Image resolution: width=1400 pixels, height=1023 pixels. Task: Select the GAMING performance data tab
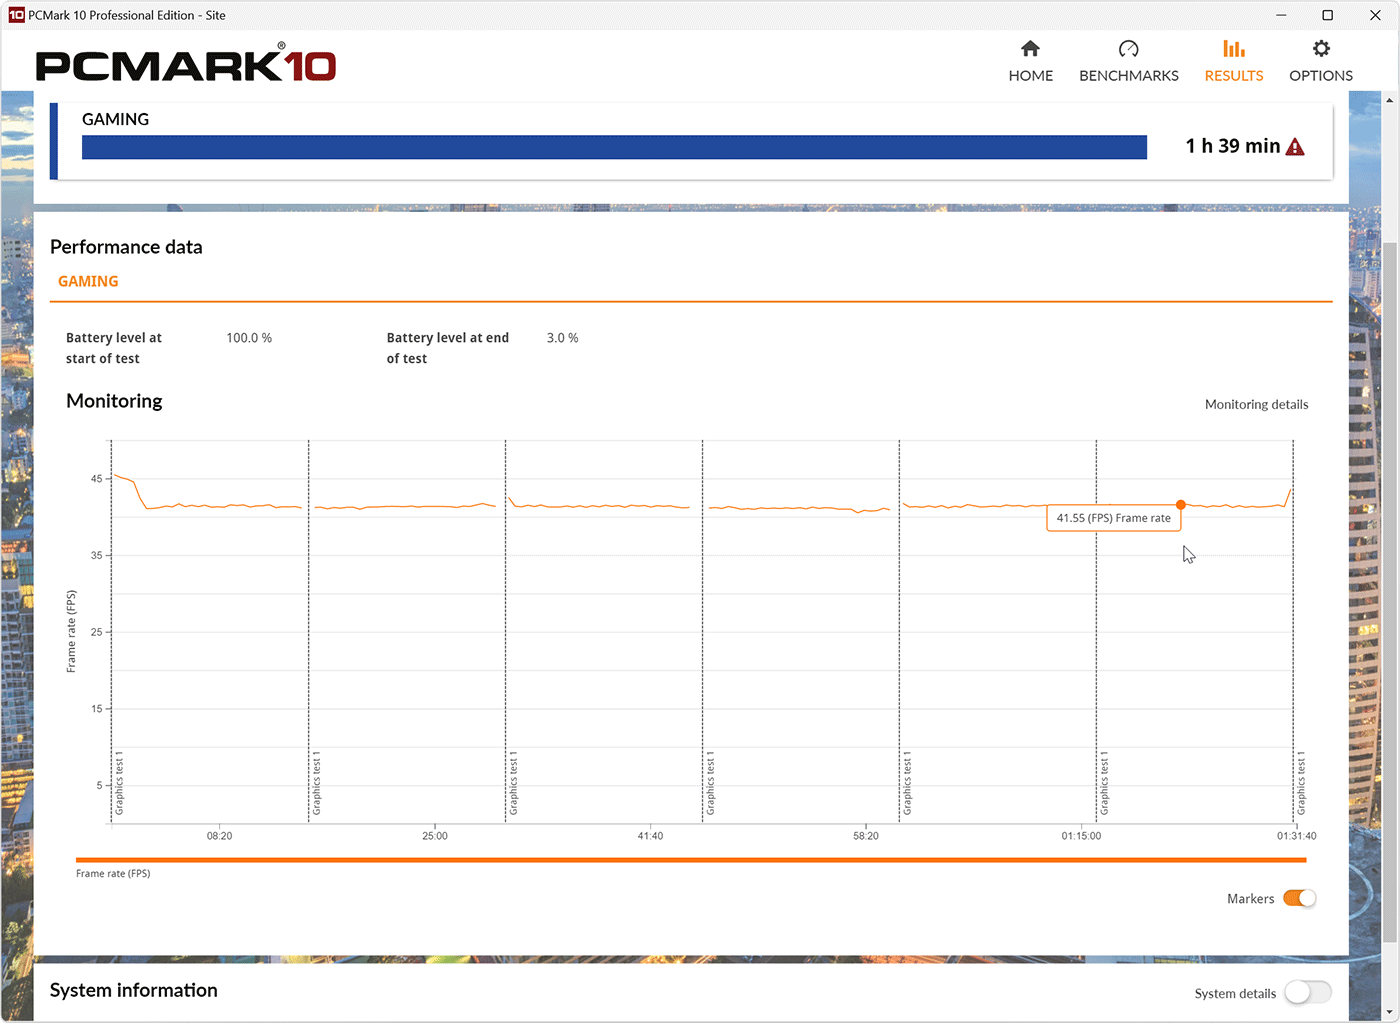click(x=88, y=282)
